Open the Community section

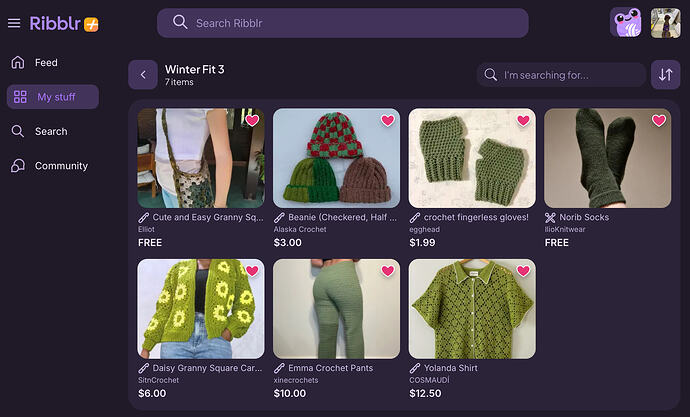pyautogui.click(x=60, y=165)
